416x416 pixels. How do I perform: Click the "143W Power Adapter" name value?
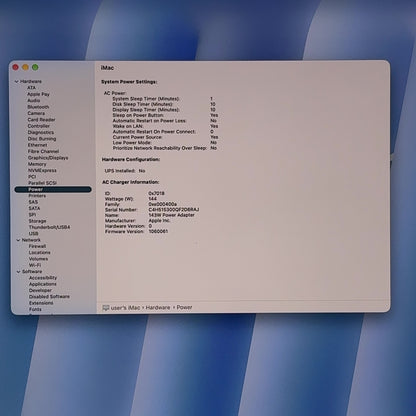(x=171, y=215)
